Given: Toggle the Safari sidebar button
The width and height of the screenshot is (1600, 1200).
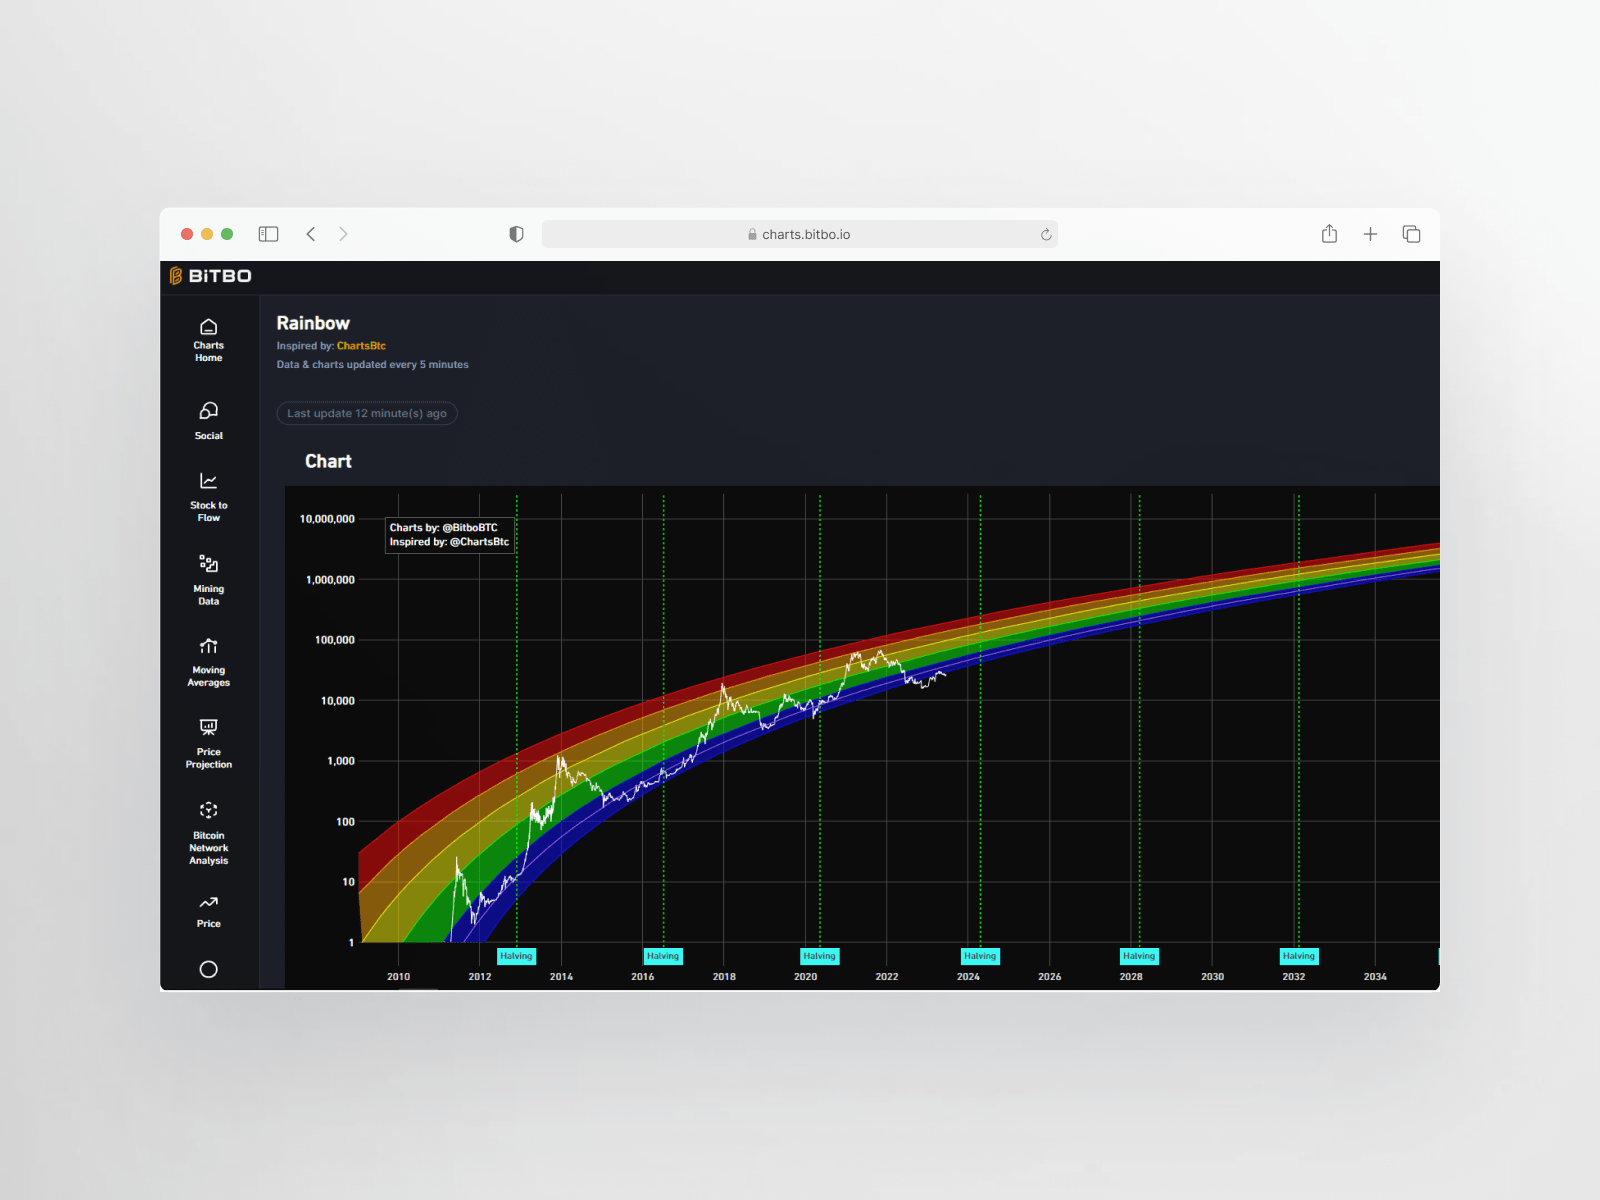Looking at the screenshot, I should pyautogui.click(x=268, y=234).
